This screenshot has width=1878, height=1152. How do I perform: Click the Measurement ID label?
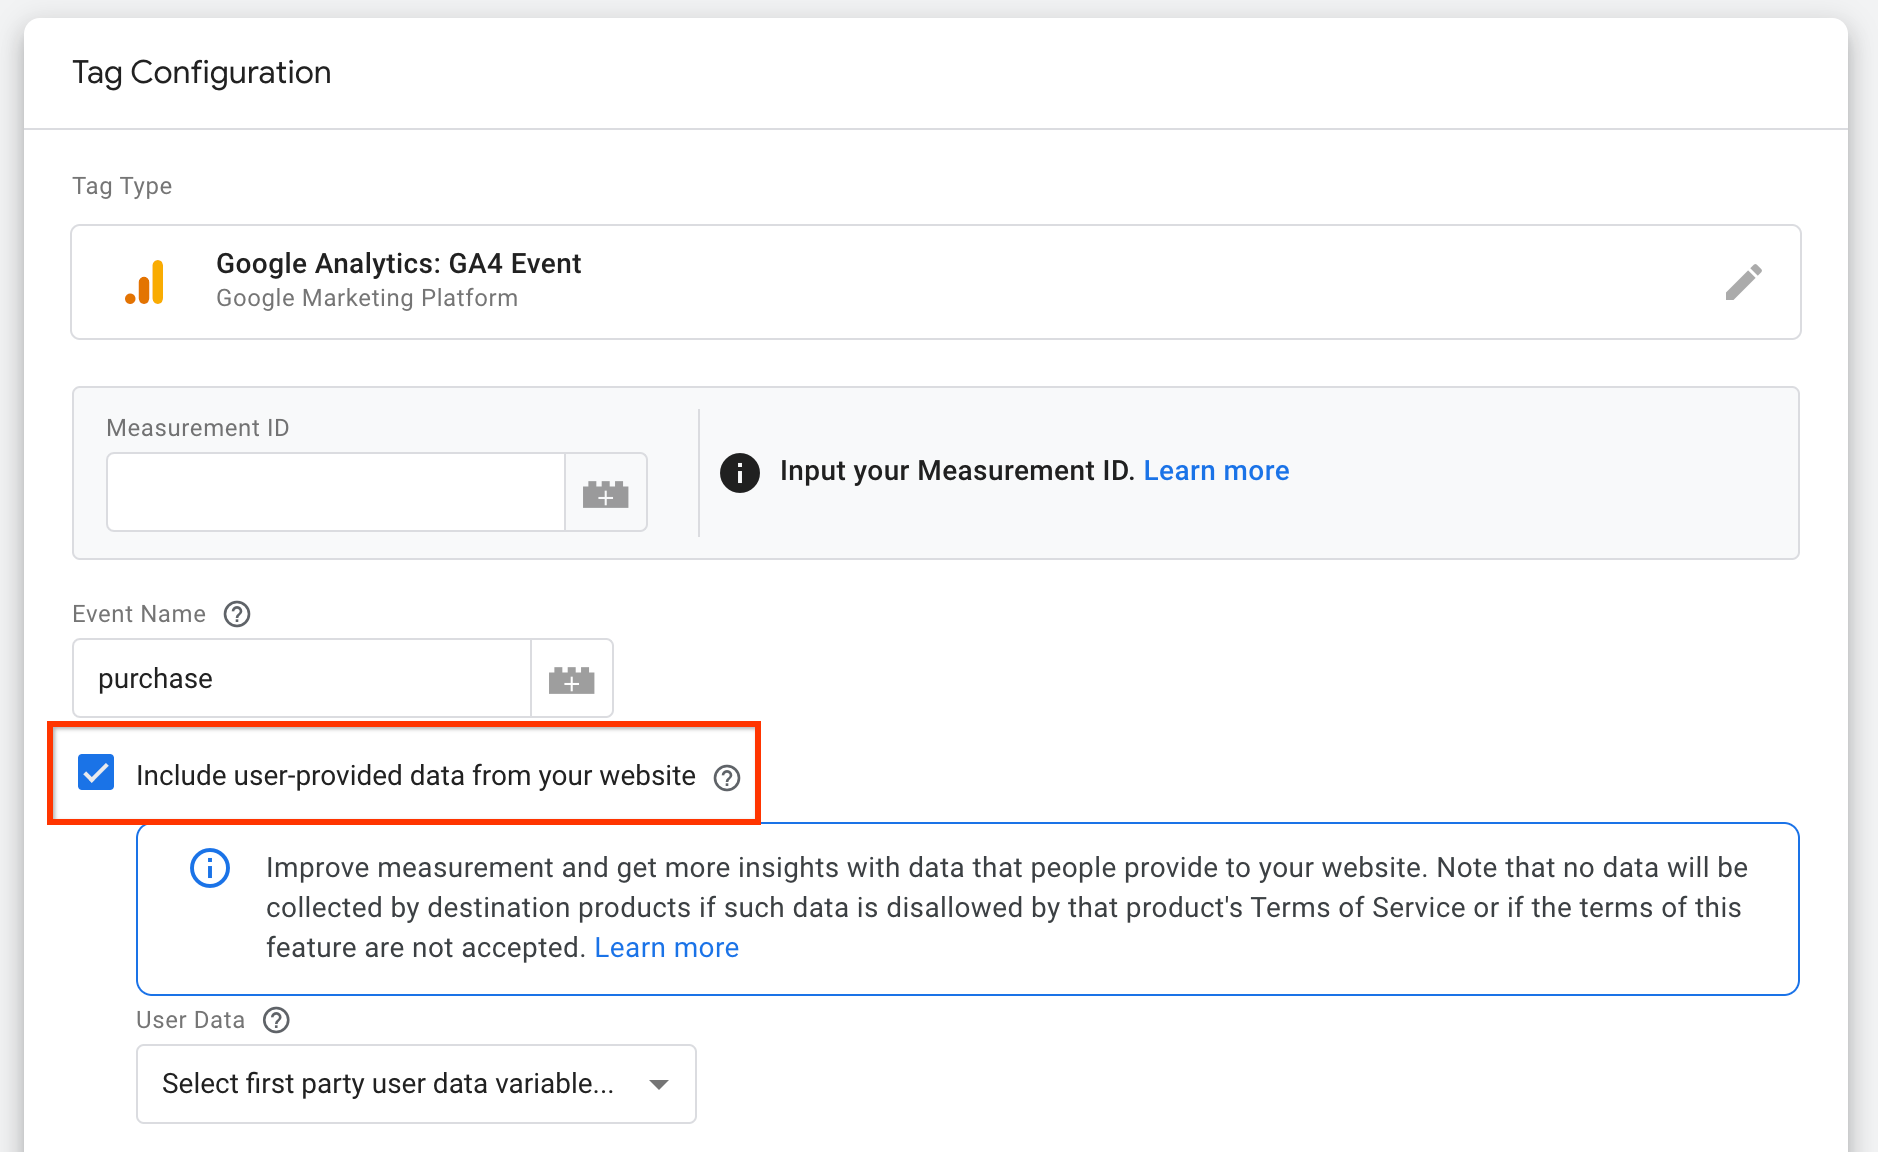[x=198, y=428]
